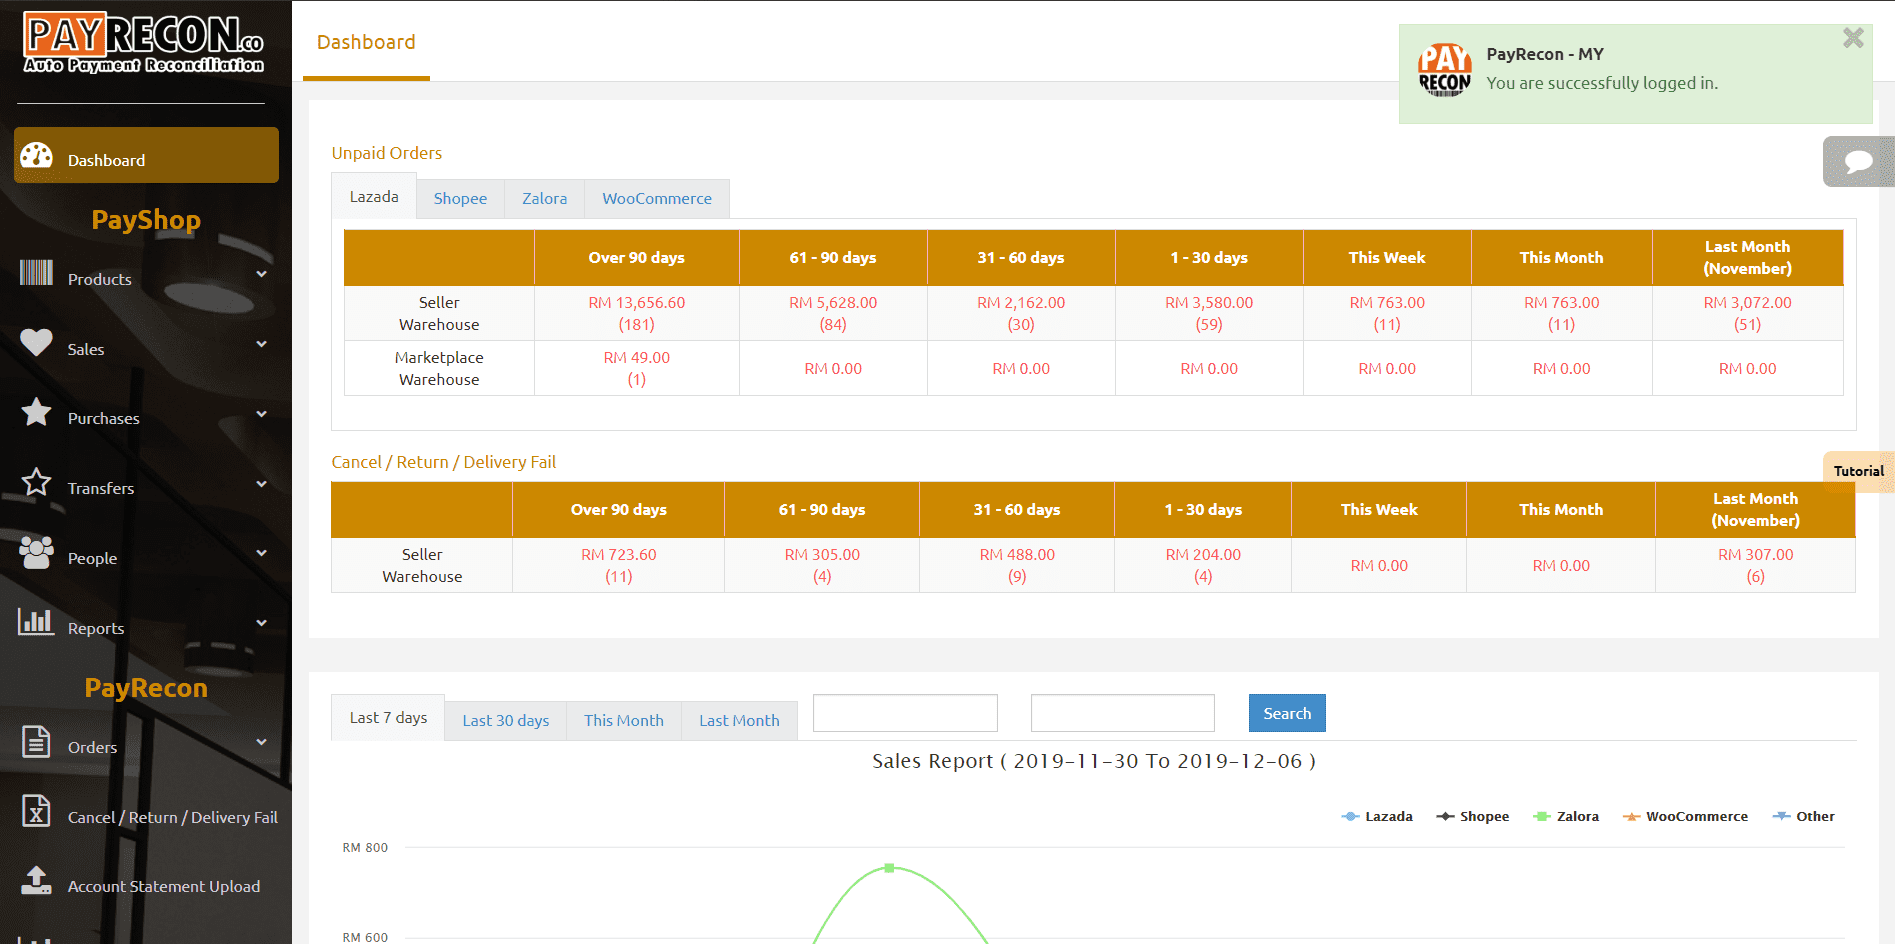Open unpaid Seller Warehouse over 90 days RM 13,656.60
Image resolution: width=1895 pixels, height=944 pixels.
click(x=636, y=313)
